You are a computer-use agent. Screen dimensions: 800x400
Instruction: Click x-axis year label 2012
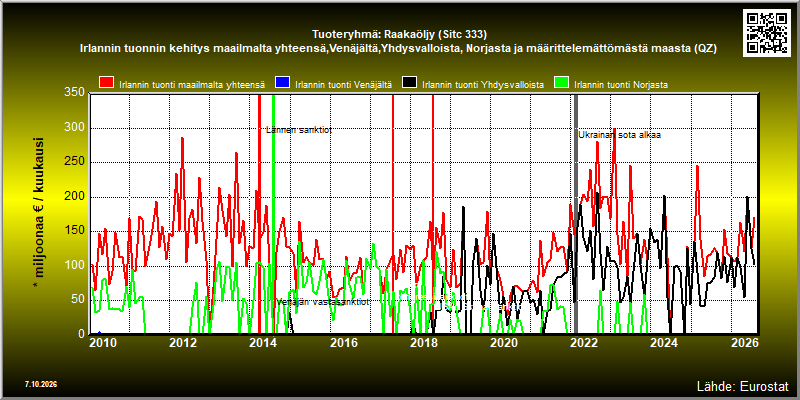click(185, 342)
